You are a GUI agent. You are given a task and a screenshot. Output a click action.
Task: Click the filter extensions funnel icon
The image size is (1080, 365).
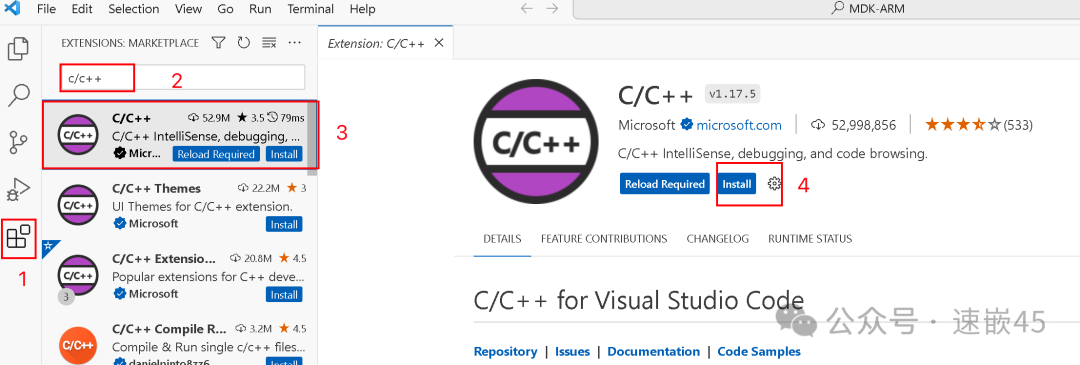point(218,43)
